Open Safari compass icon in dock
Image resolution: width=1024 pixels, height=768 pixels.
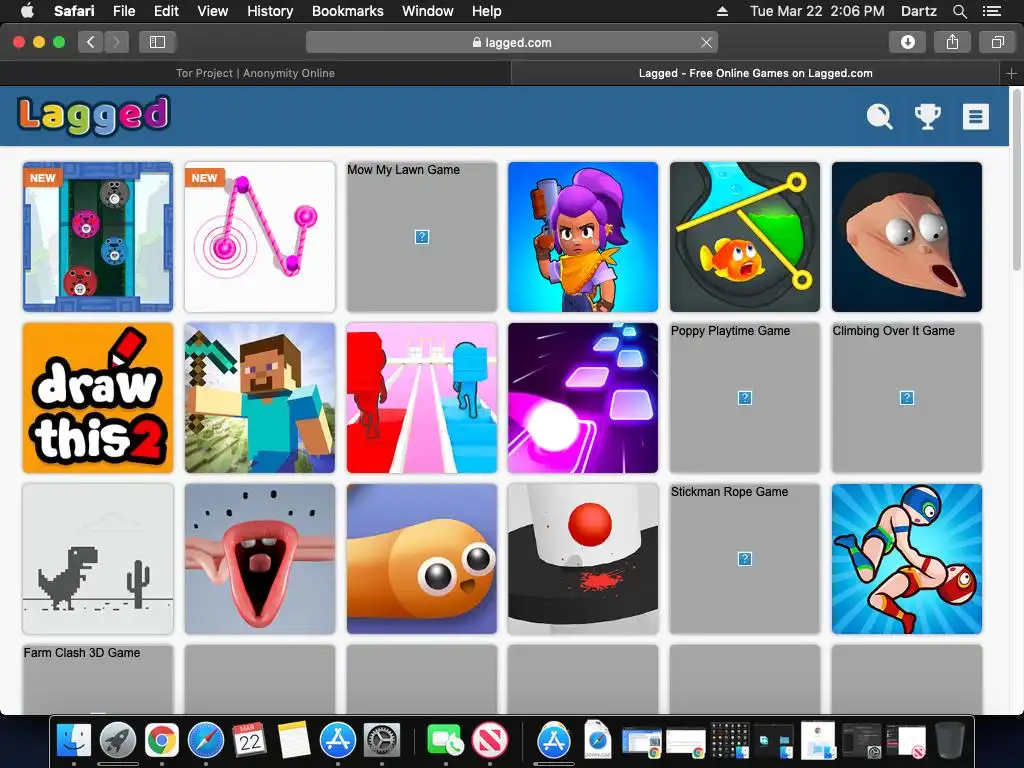pos(206,741)
